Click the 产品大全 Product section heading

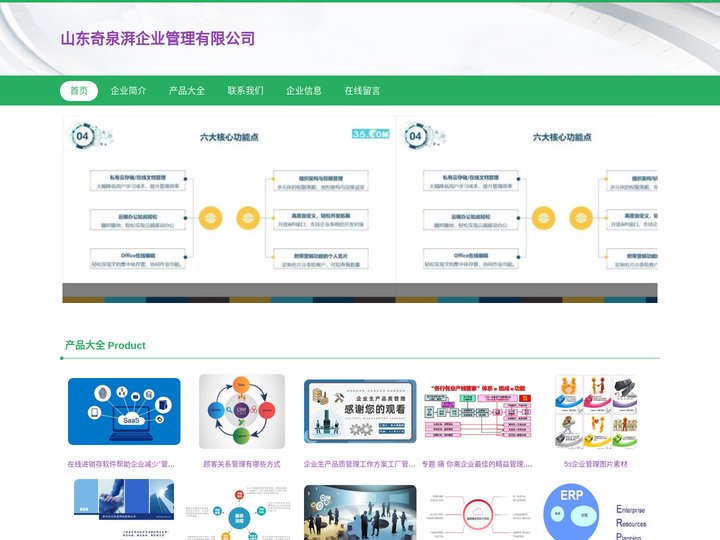click(x=105, y=345)
